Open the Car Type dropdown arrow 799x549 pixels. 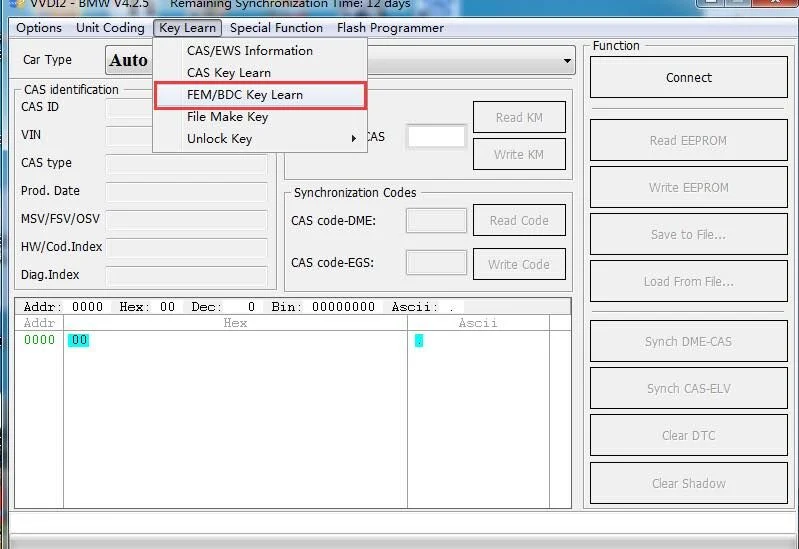(x=567, y=61)
